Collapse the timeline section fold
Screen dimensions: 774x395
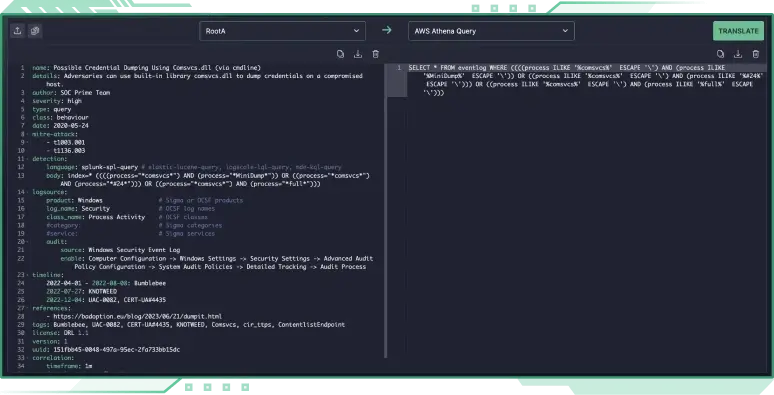click(28, 275)
